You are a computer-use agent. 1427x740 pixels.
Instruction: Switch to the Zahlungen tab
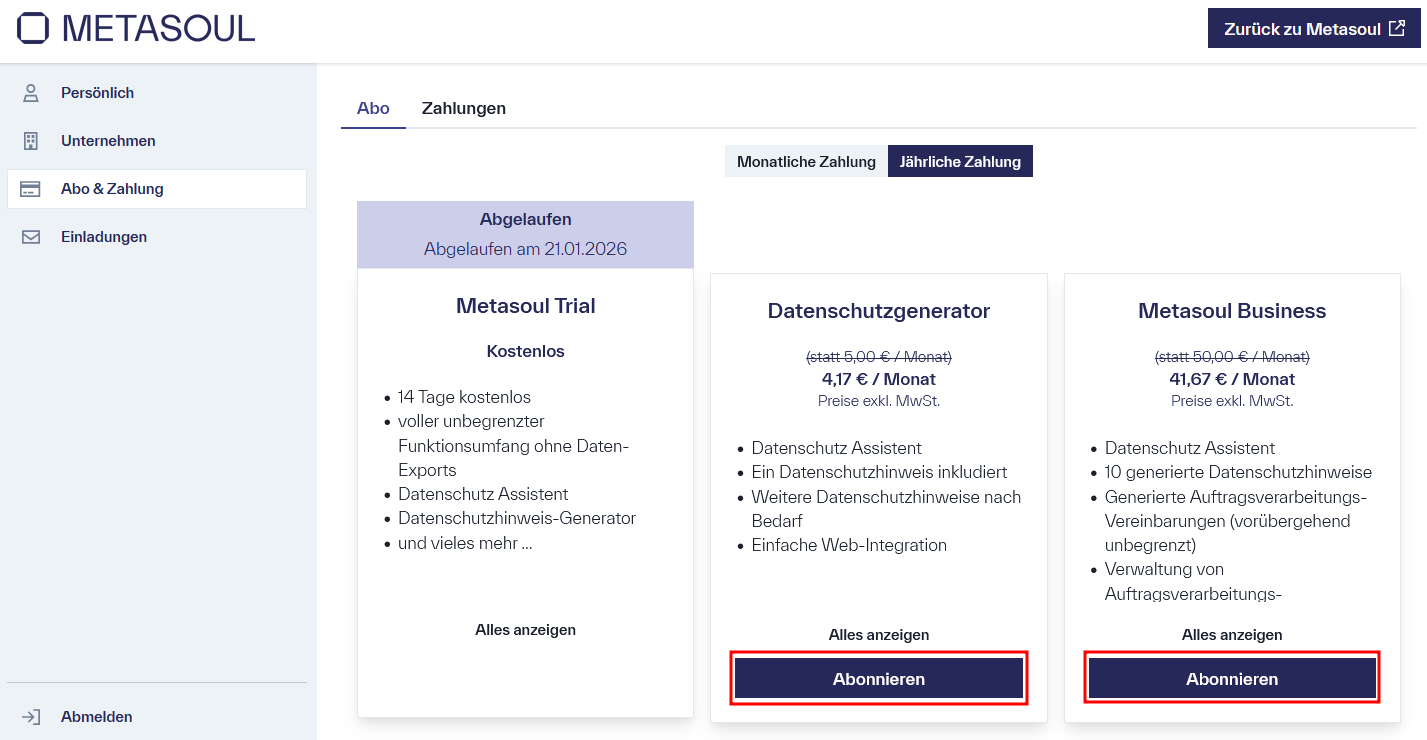click(x=464, y=108)
